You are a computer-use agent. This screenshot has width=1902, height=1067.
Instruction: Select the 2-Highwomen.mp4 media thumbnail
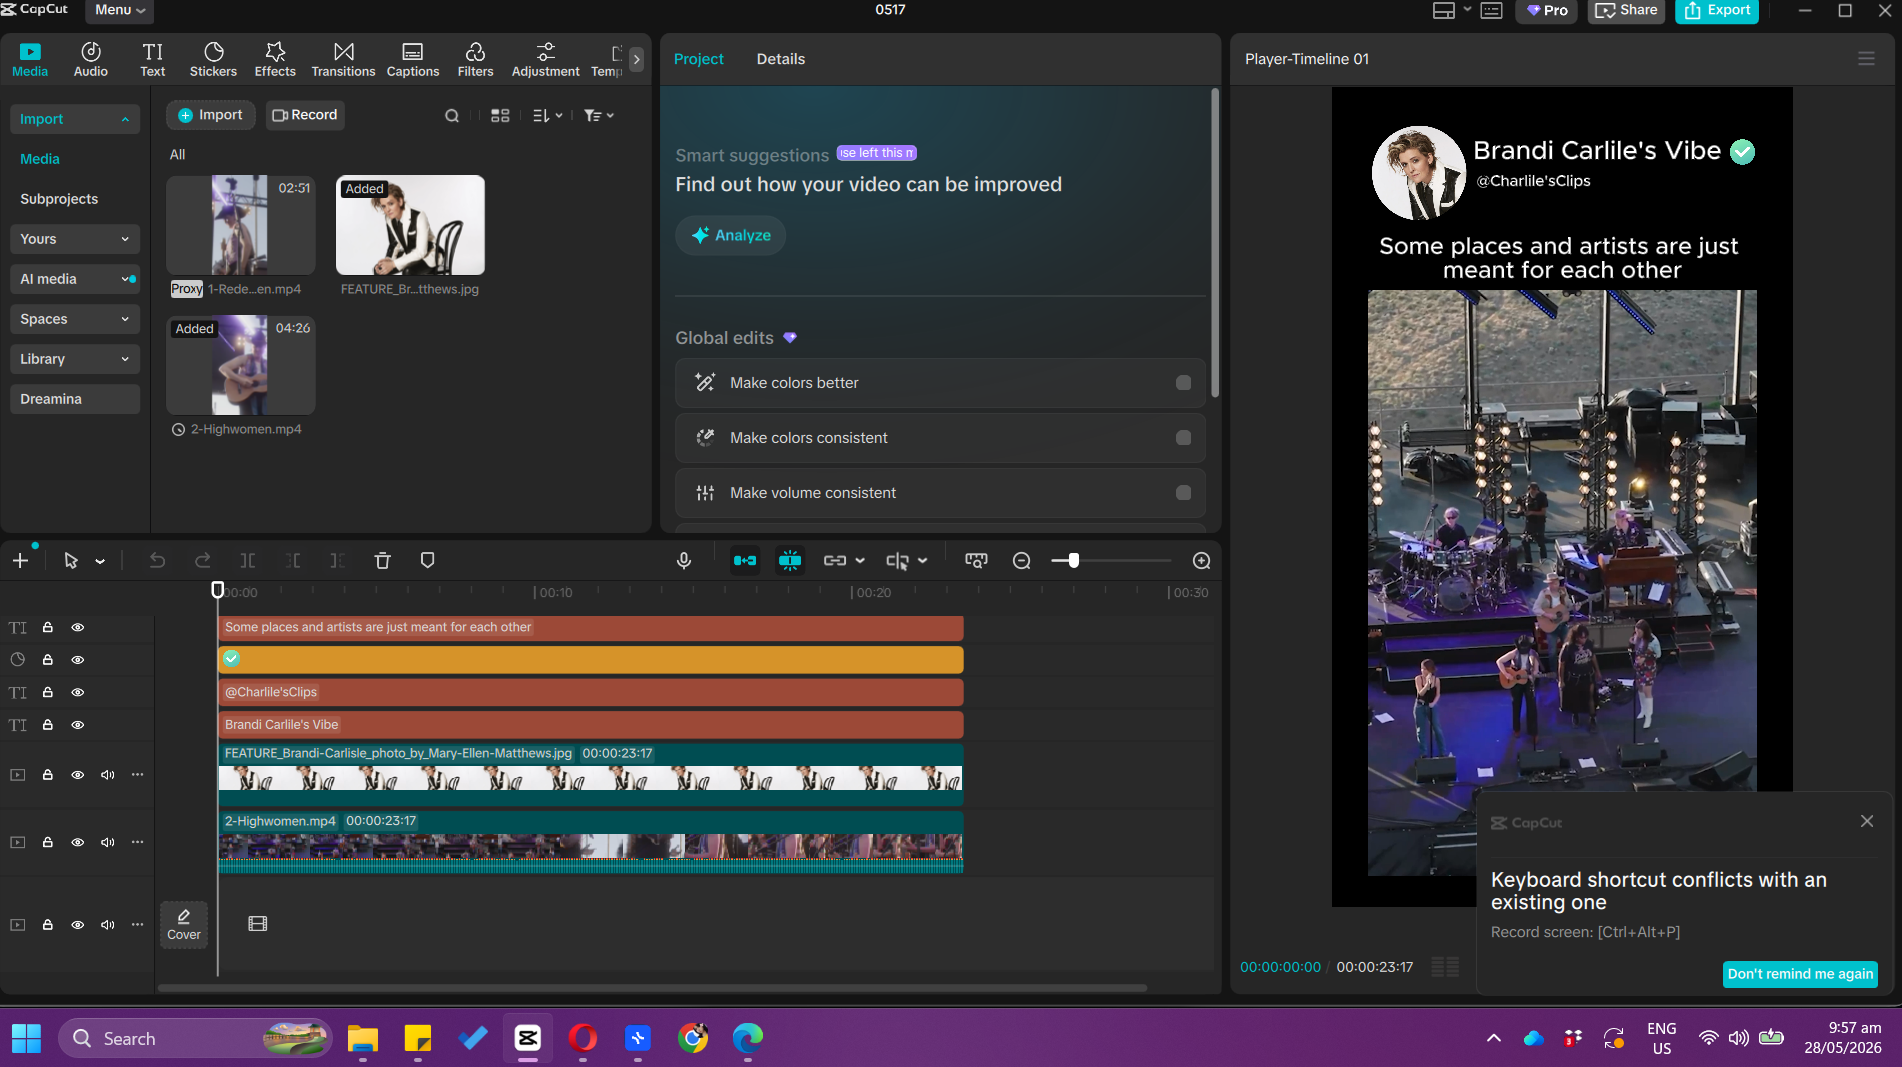point(240,365)
